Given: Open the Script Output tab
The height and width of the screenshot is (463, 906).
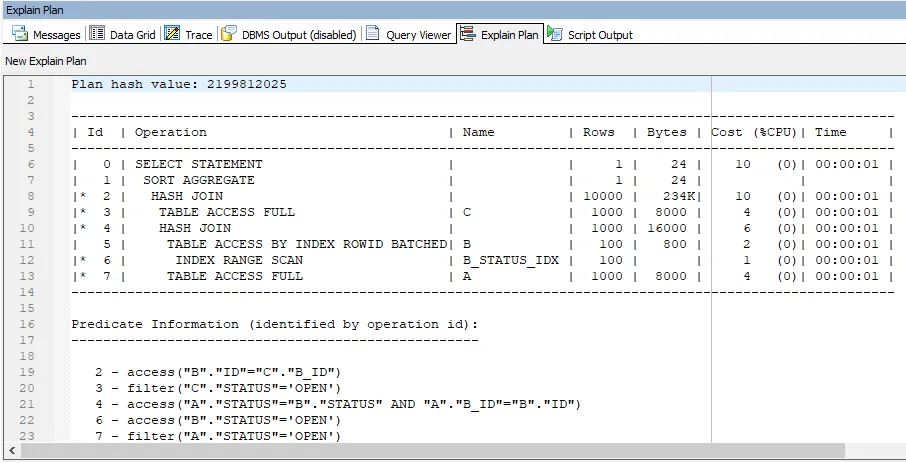Looking at the screenshot, I should click(600, 35).
